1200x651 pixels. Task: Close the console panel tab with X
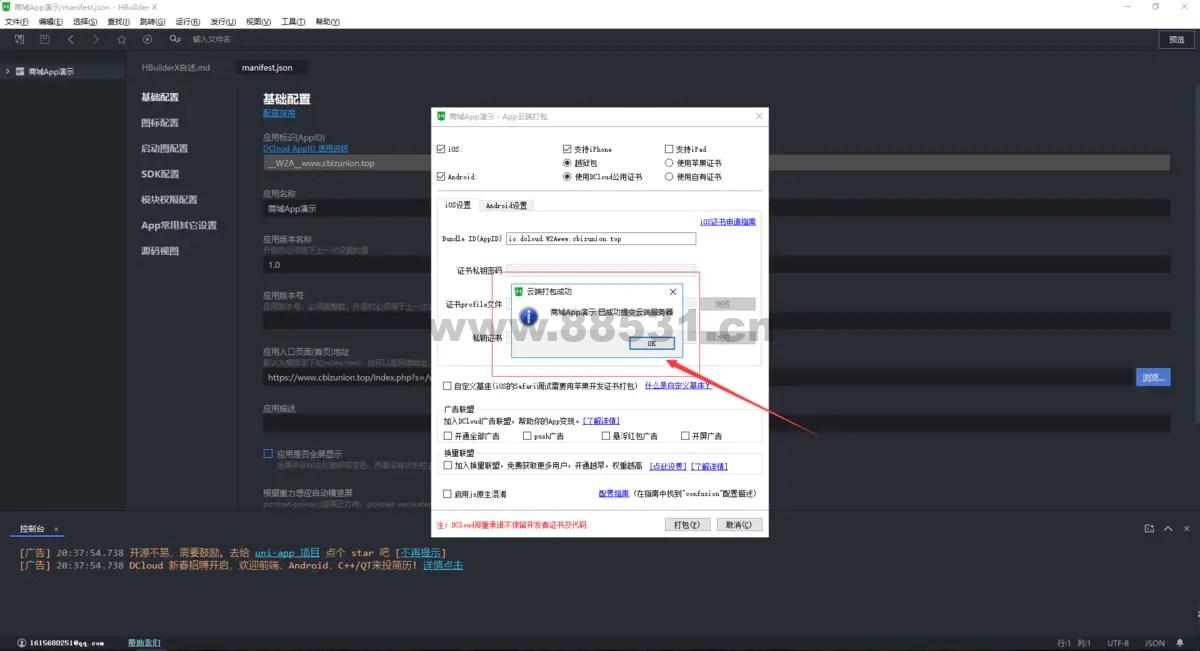[56, 529]
